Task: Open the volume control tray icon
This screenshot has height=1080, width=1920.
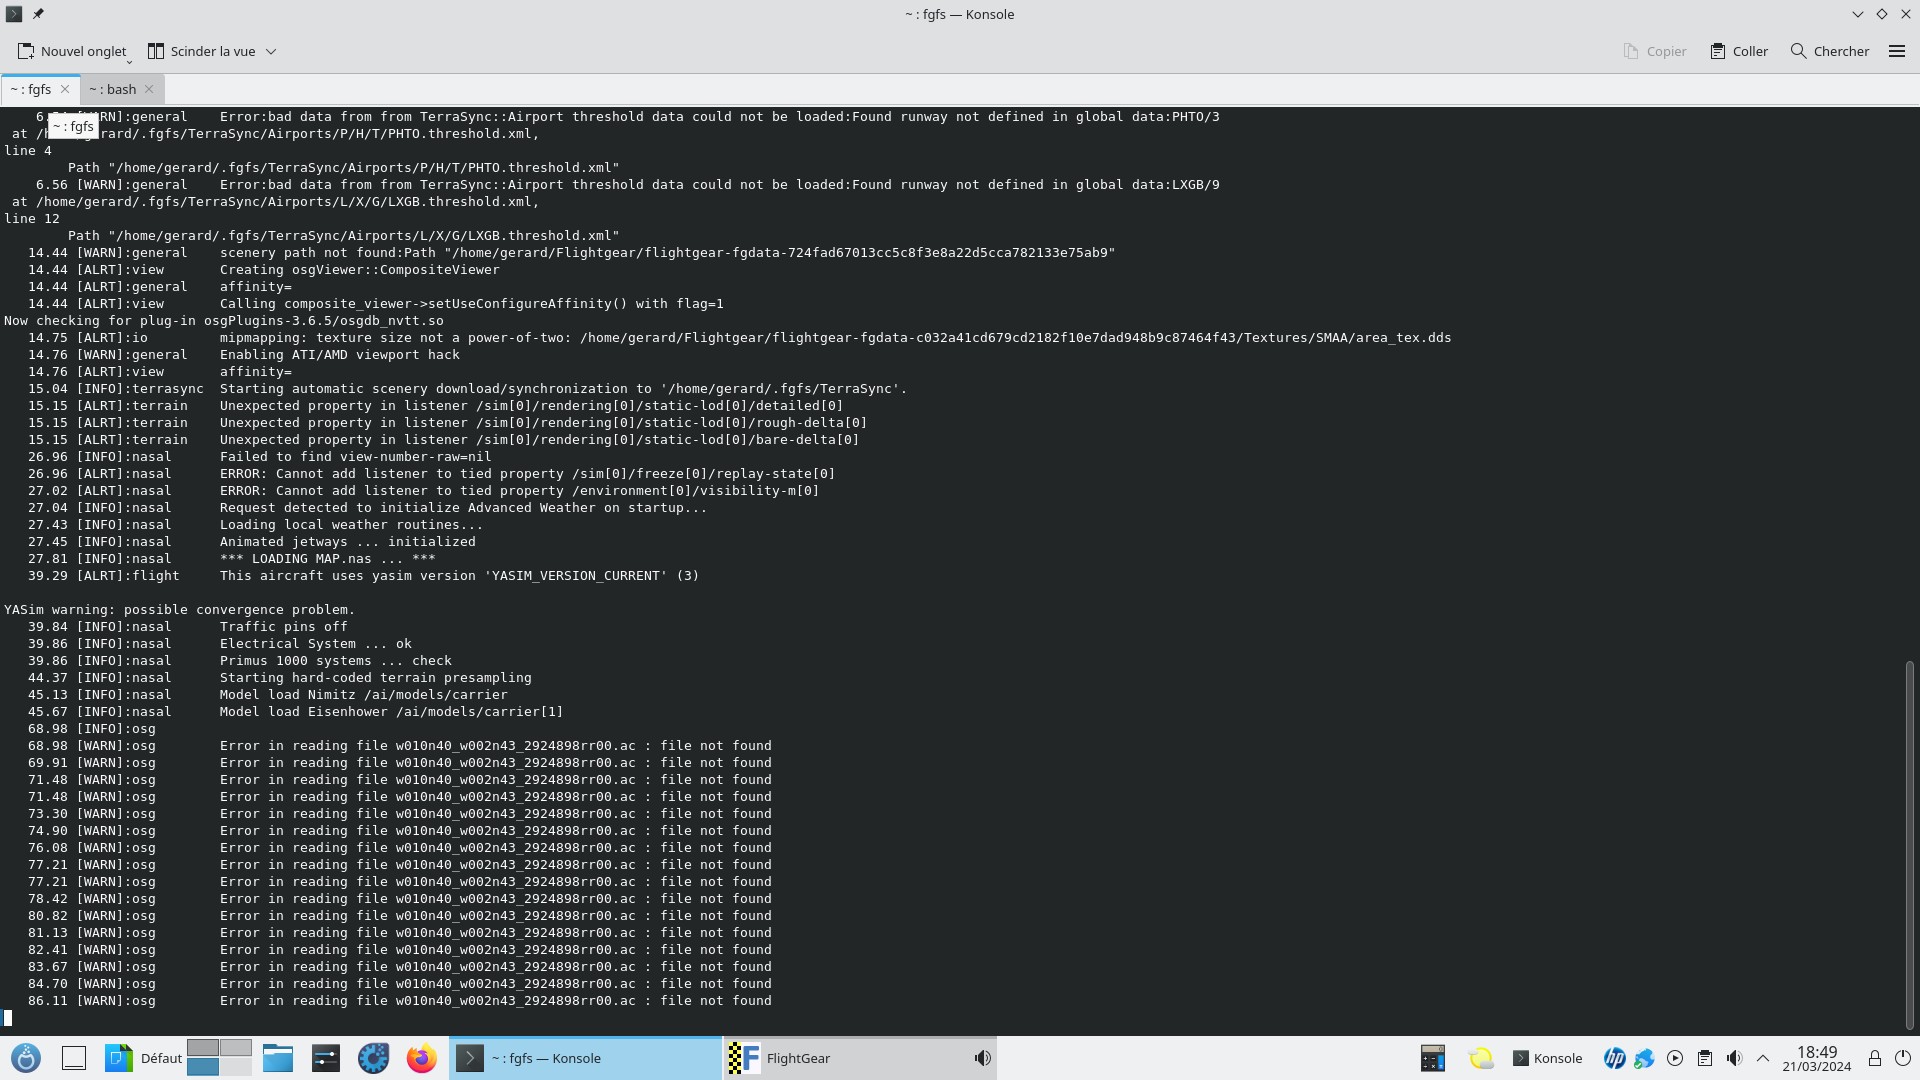Action: [1735, 1058]
